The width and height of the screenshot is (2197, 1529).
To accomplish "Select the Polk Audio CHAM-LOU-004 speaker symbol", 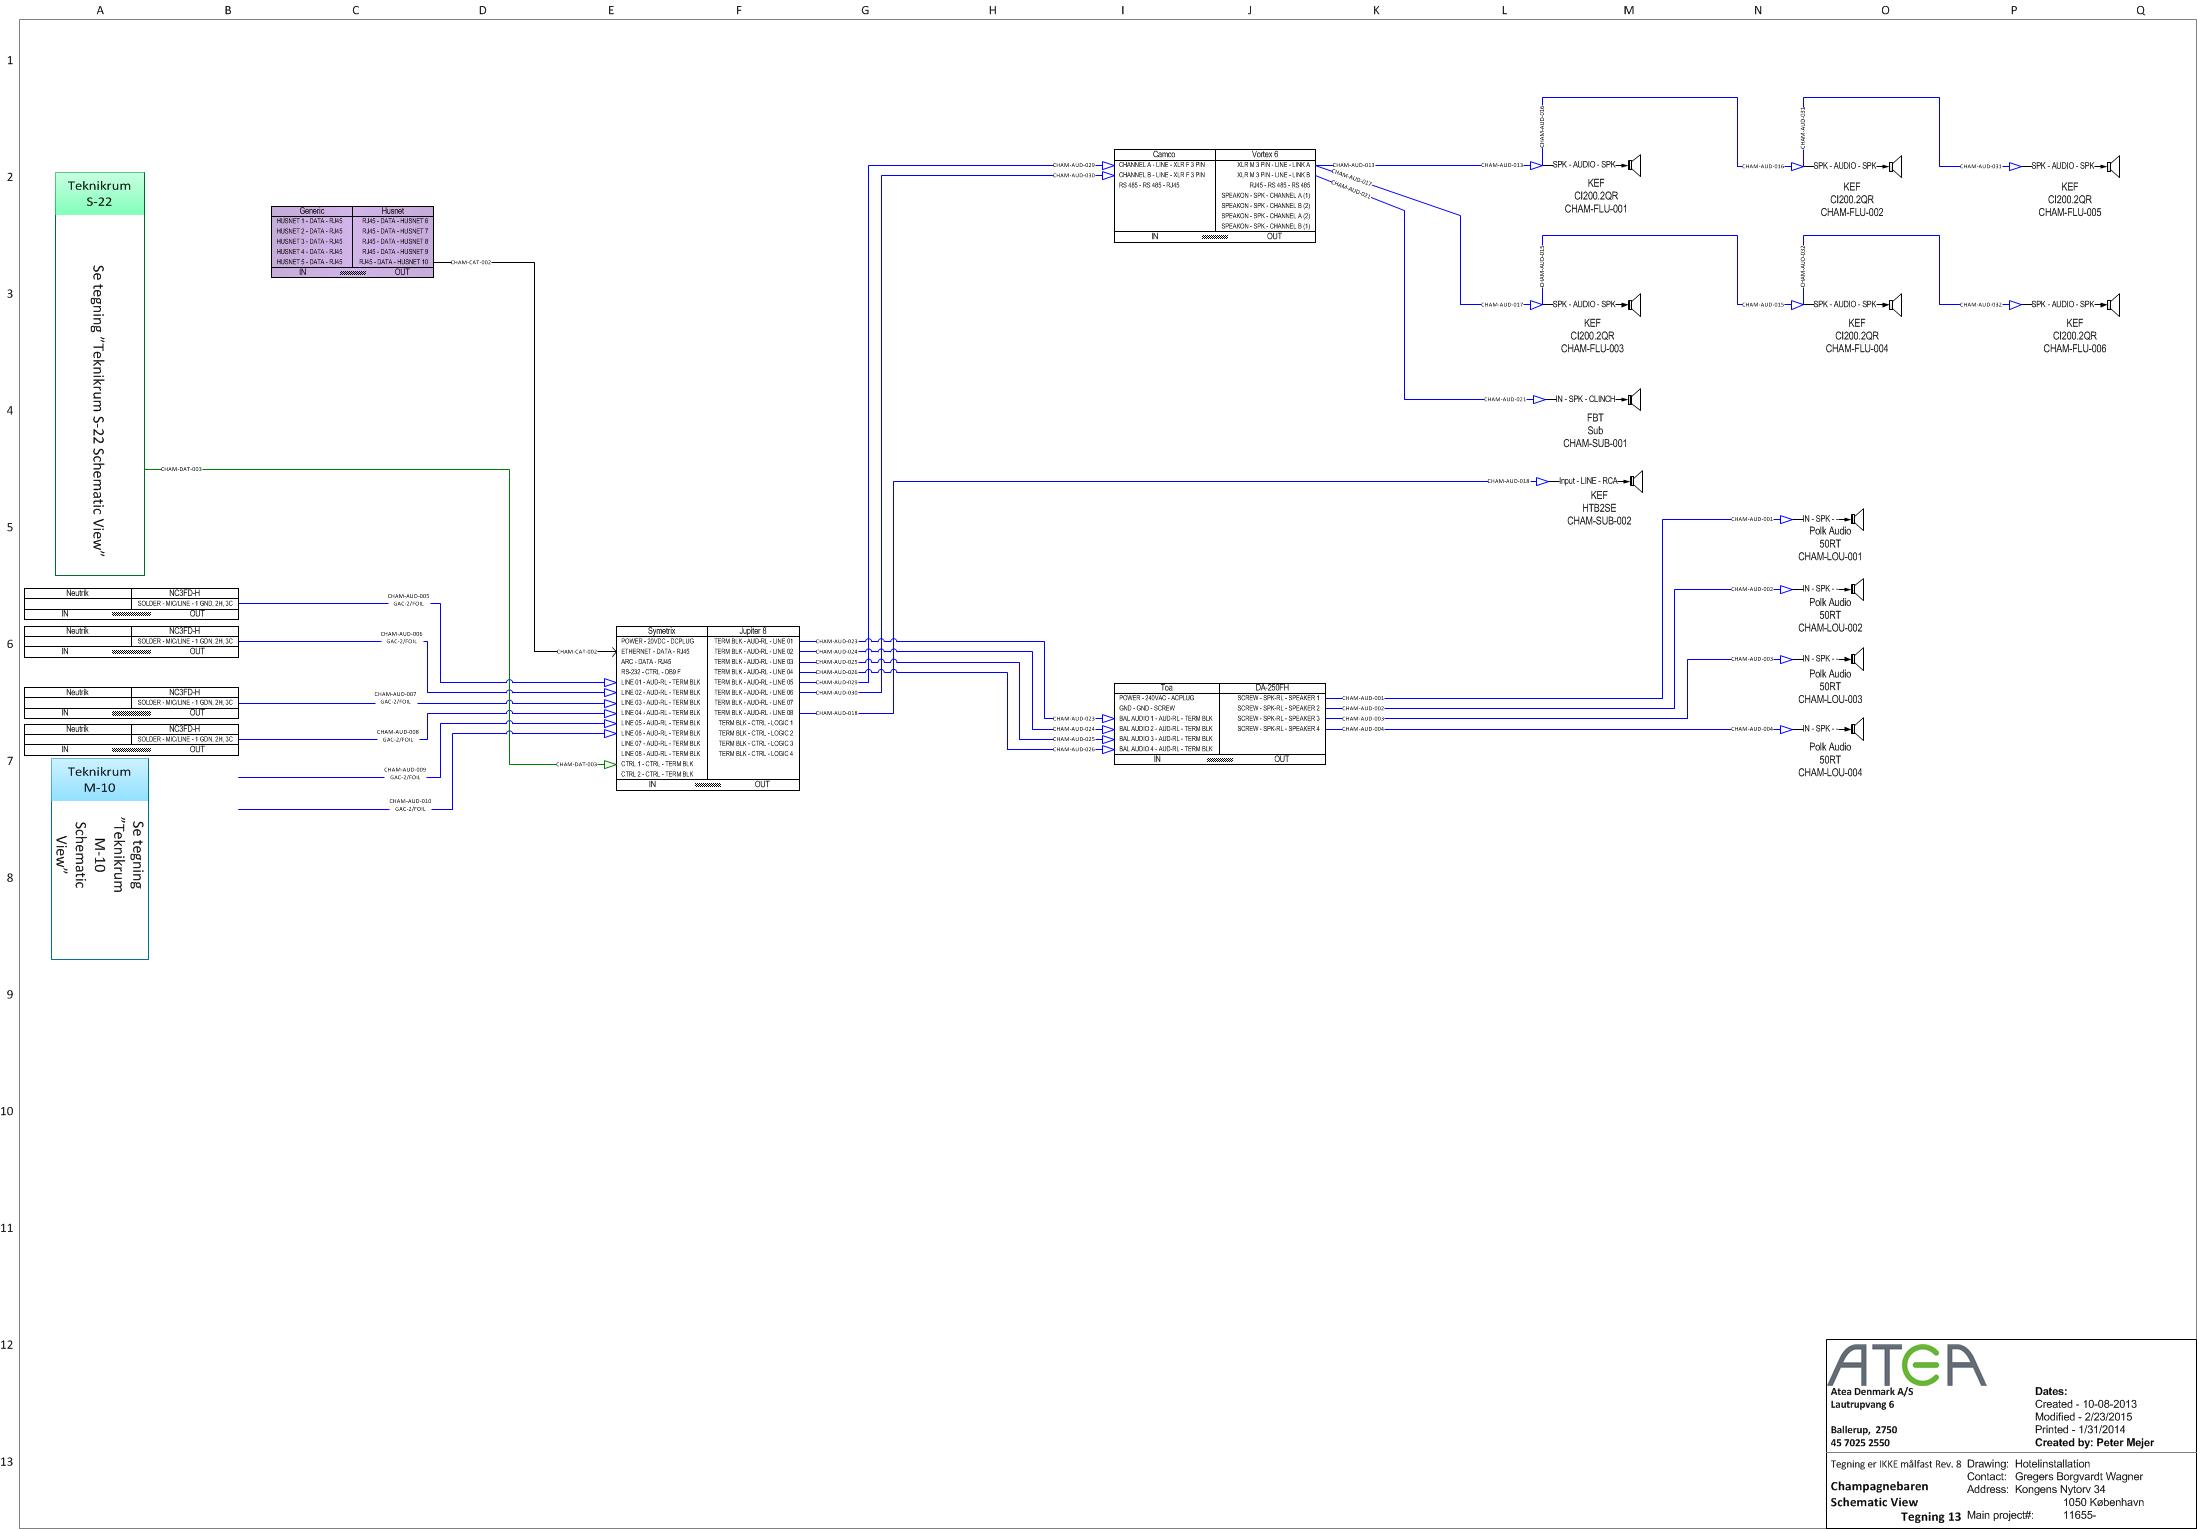I will 1856,729.
